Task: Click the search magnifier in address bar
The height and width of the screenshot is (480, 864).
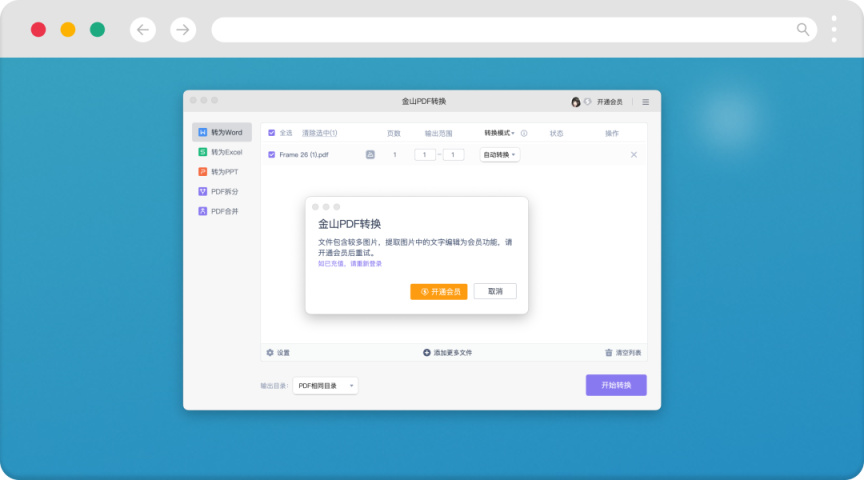Action: (803, 30)
